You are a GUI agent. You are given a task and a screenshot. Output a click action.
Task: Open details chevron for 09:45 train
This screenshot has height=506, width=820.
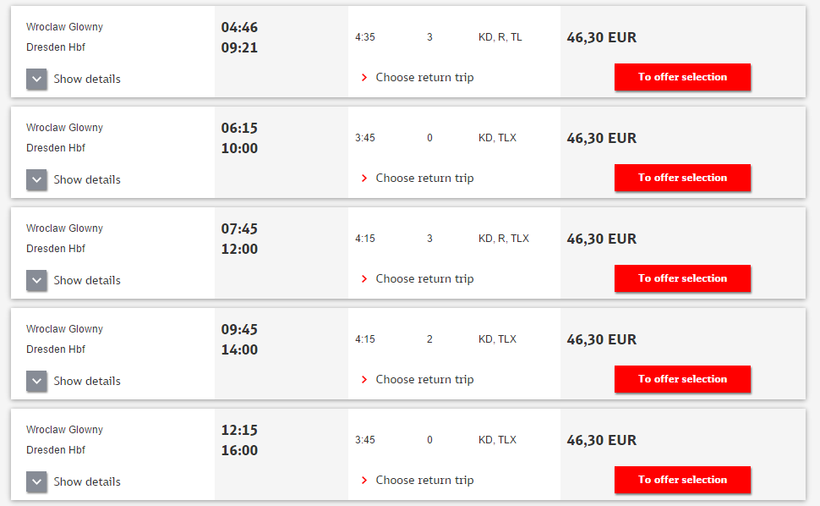pyautogui.click(x=37, y=381)
